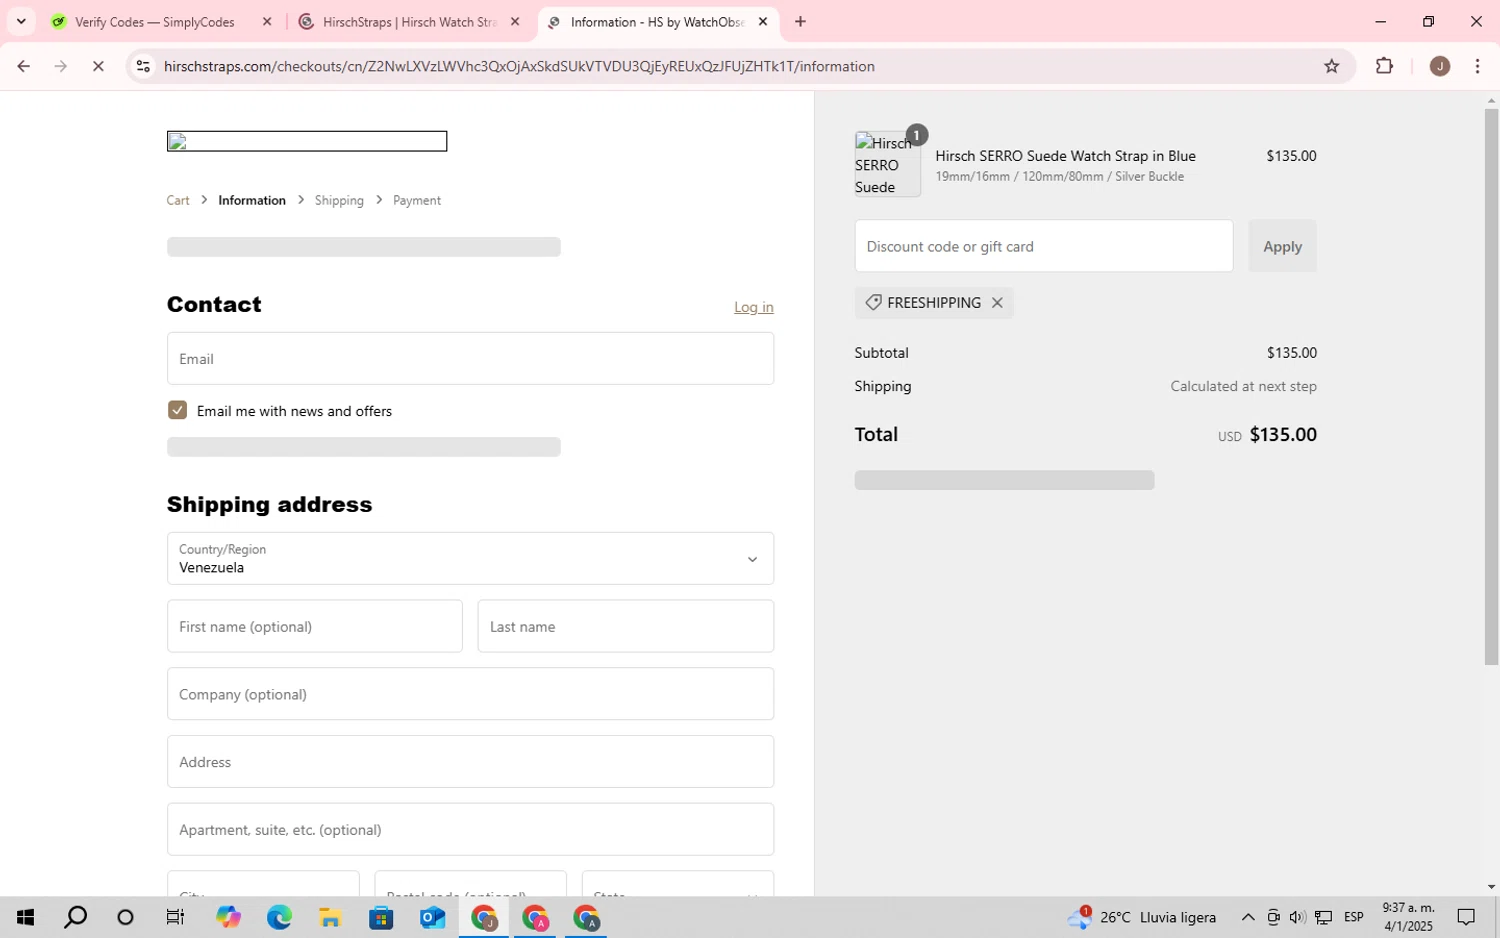This screenshot has height=938, width=1500.
Task: Open browser extensions menu
Action: pos(1384,66)
